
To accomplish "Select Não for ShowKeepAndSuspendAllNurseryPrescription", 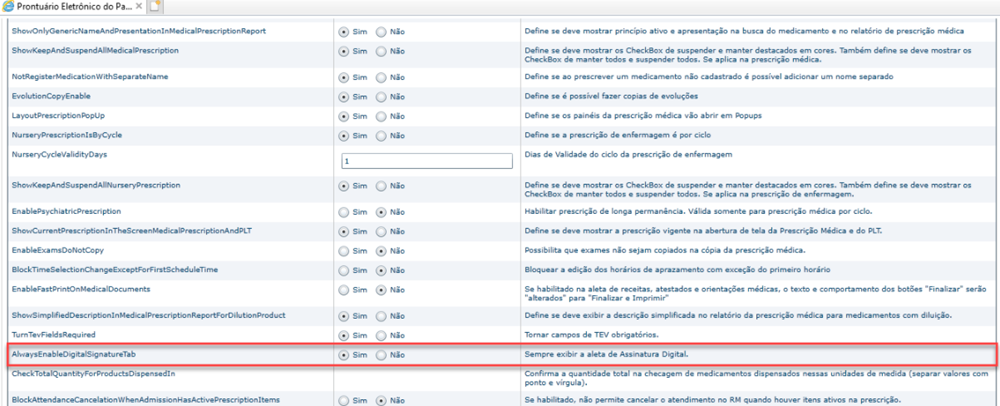I will pos(381,187).
